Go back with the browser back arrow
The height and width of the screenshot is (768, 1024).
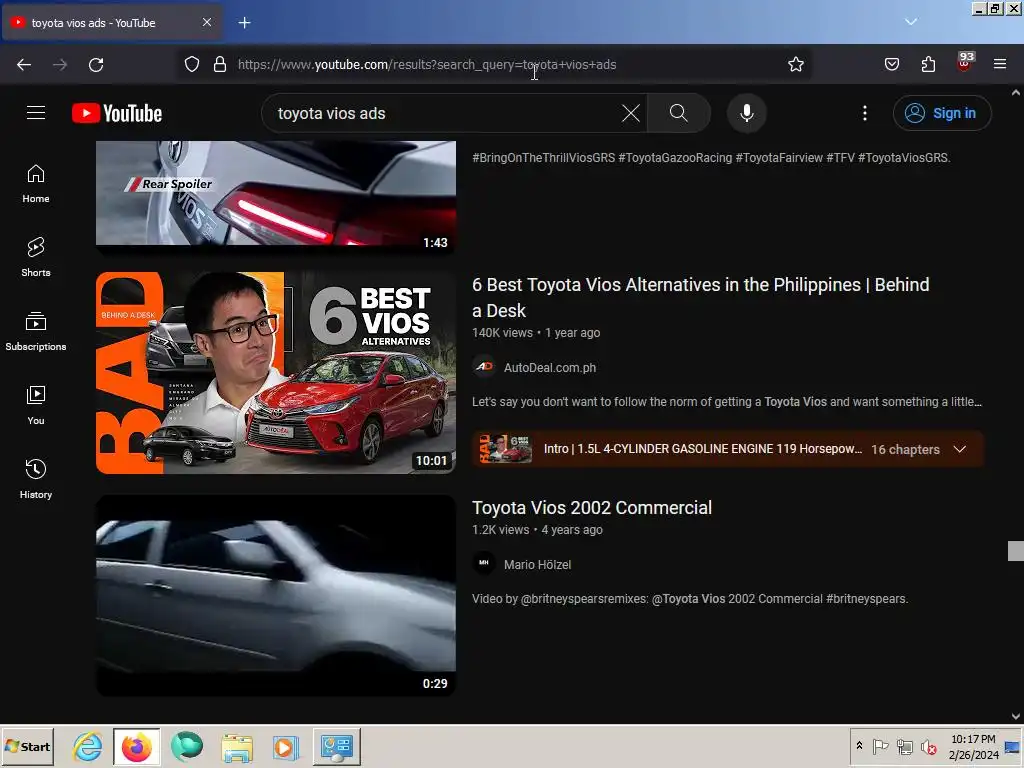pos(24,65)
